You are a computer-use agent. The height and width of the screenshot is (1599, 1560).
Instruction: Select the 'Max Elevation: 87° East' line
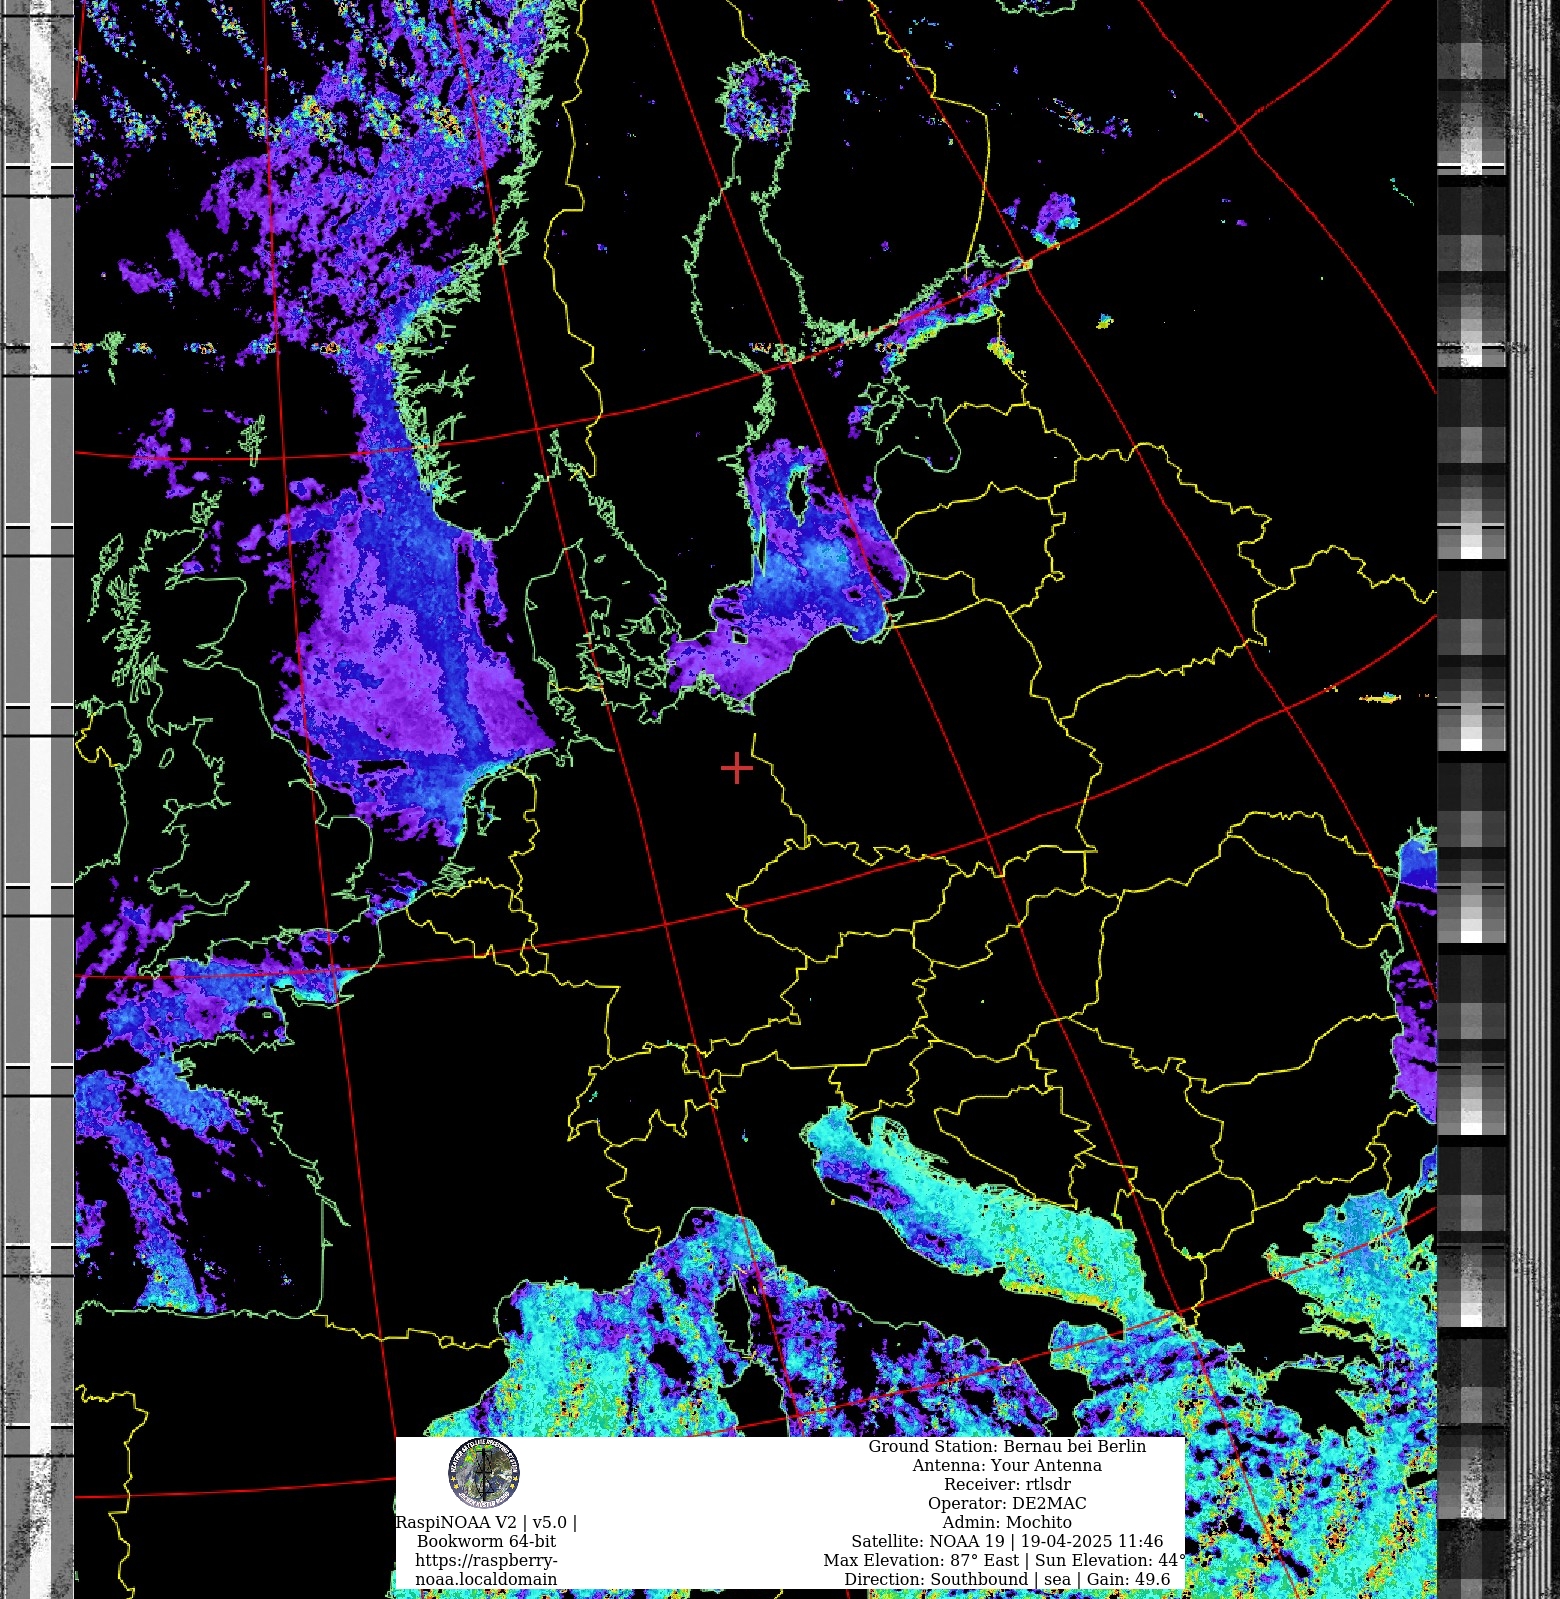click(1005, 1560)
